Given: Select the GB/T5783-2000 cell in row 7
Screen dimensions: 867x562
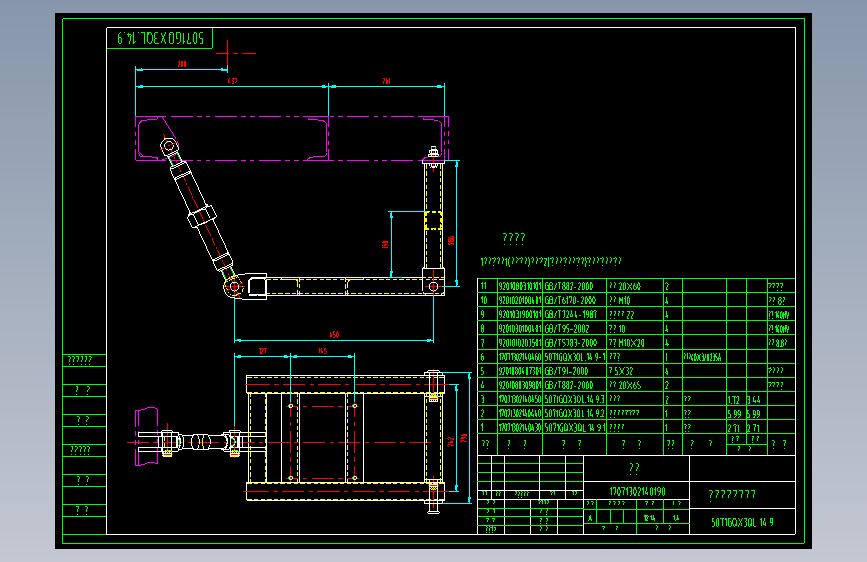Looking at the screenshot, I should pos(571,343).
